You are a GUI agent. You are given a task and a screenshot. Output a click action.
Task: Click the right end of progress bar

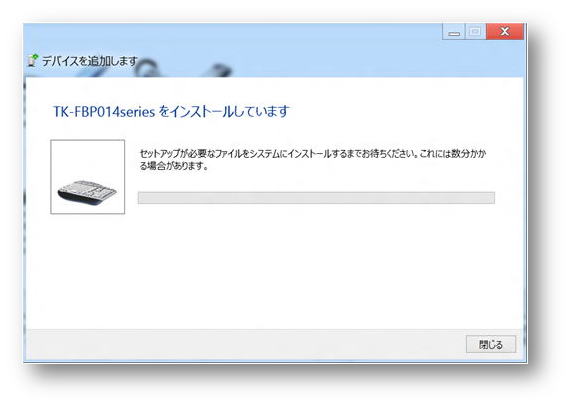[489, 198]
